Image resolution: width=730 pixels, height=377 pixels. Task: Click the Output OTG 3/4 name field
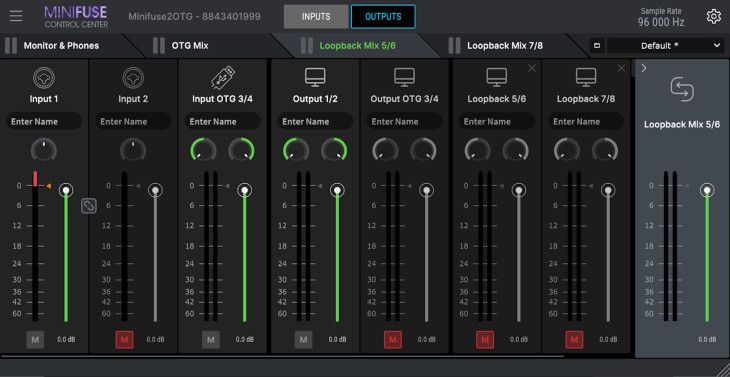coord(404,121)
